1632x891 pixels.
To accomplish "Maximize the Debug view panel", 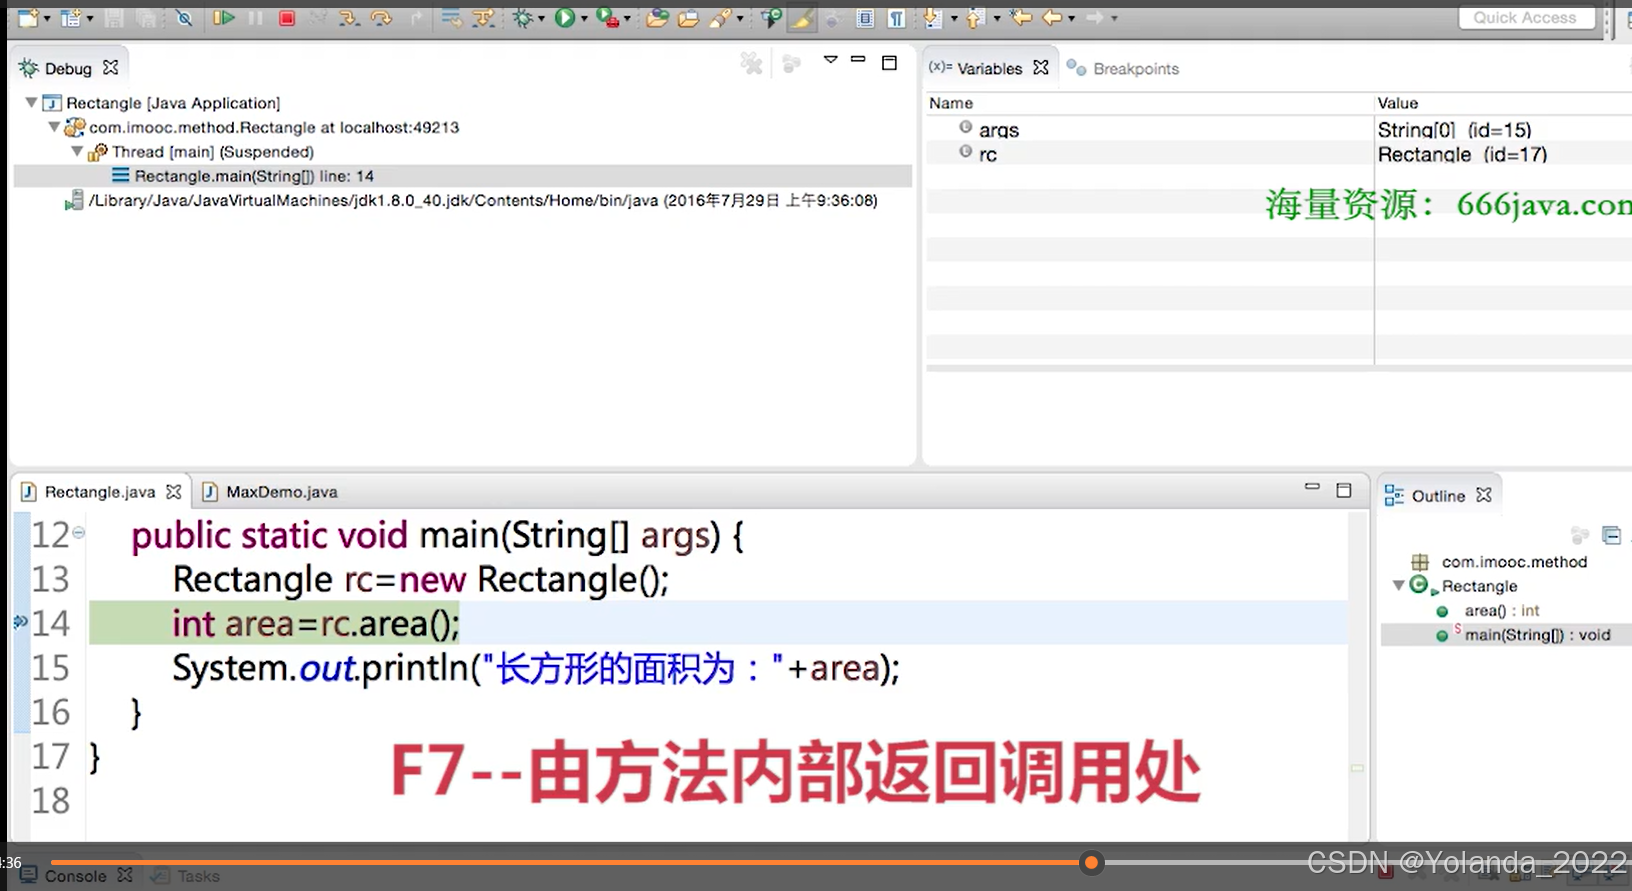I will pos(889,63).
